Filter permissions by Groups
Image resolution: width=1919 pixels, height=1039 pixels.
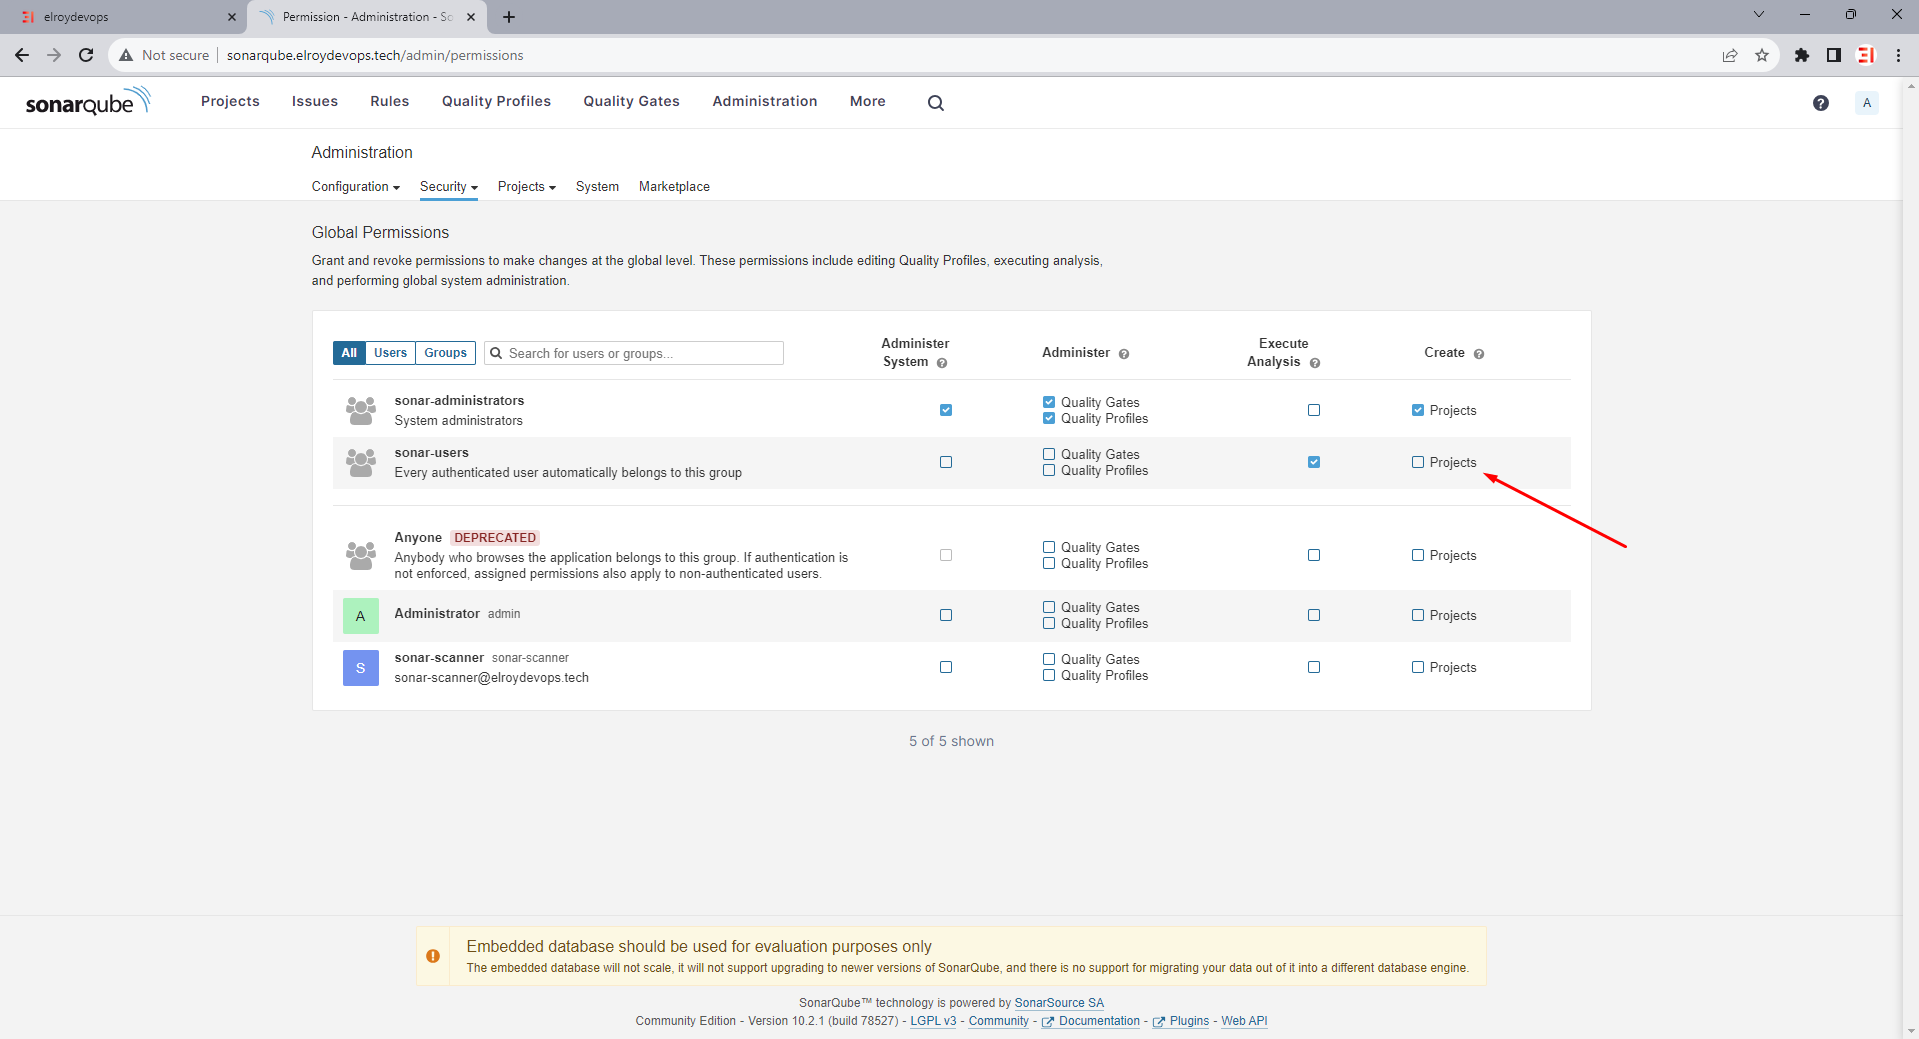(445, 353)
